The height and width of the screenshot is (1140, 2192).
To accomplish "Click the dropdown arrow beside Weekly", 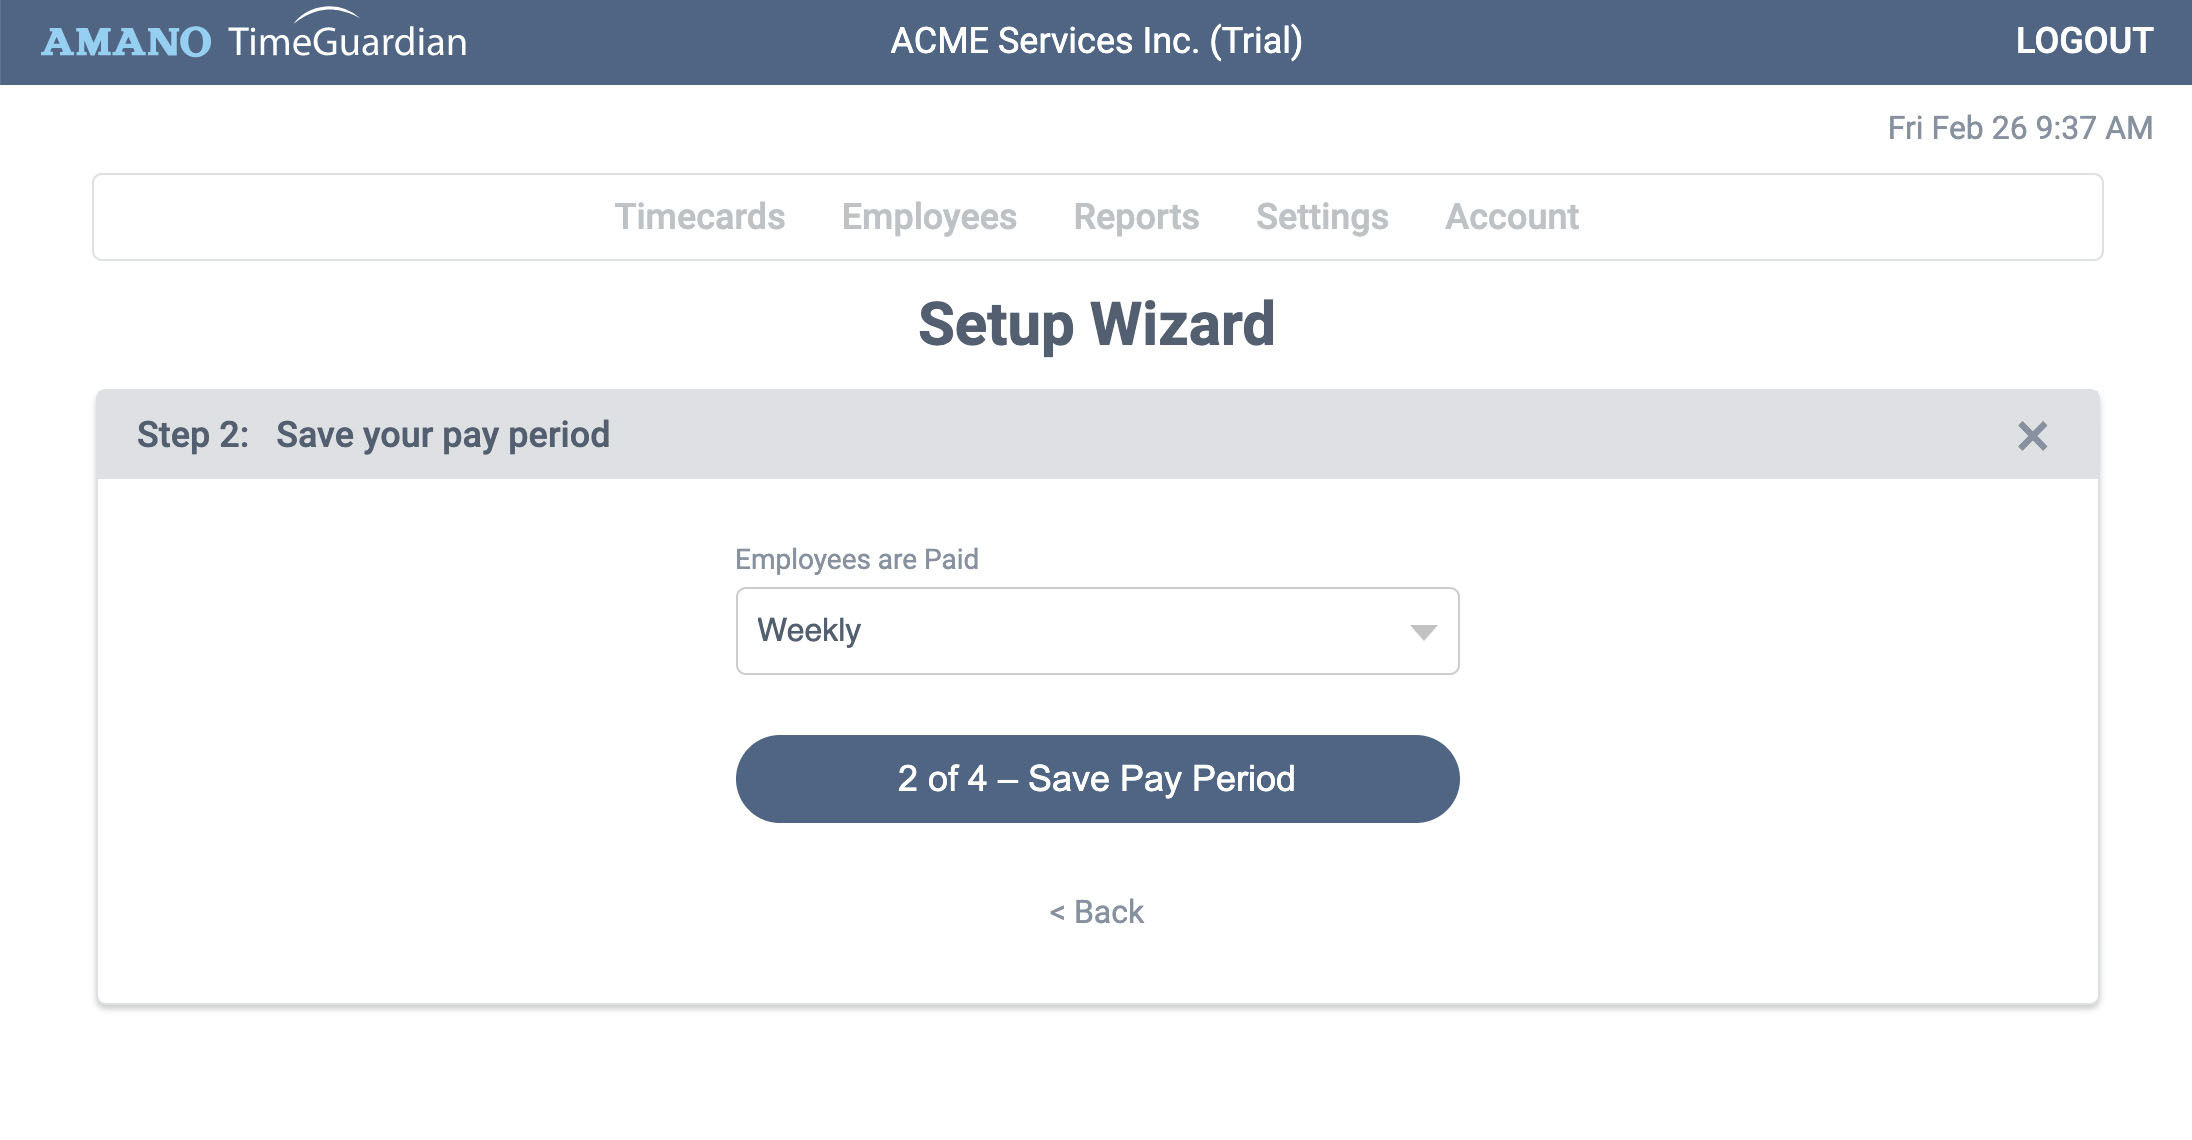I will pyautogui.click(x=1423, y=632).
